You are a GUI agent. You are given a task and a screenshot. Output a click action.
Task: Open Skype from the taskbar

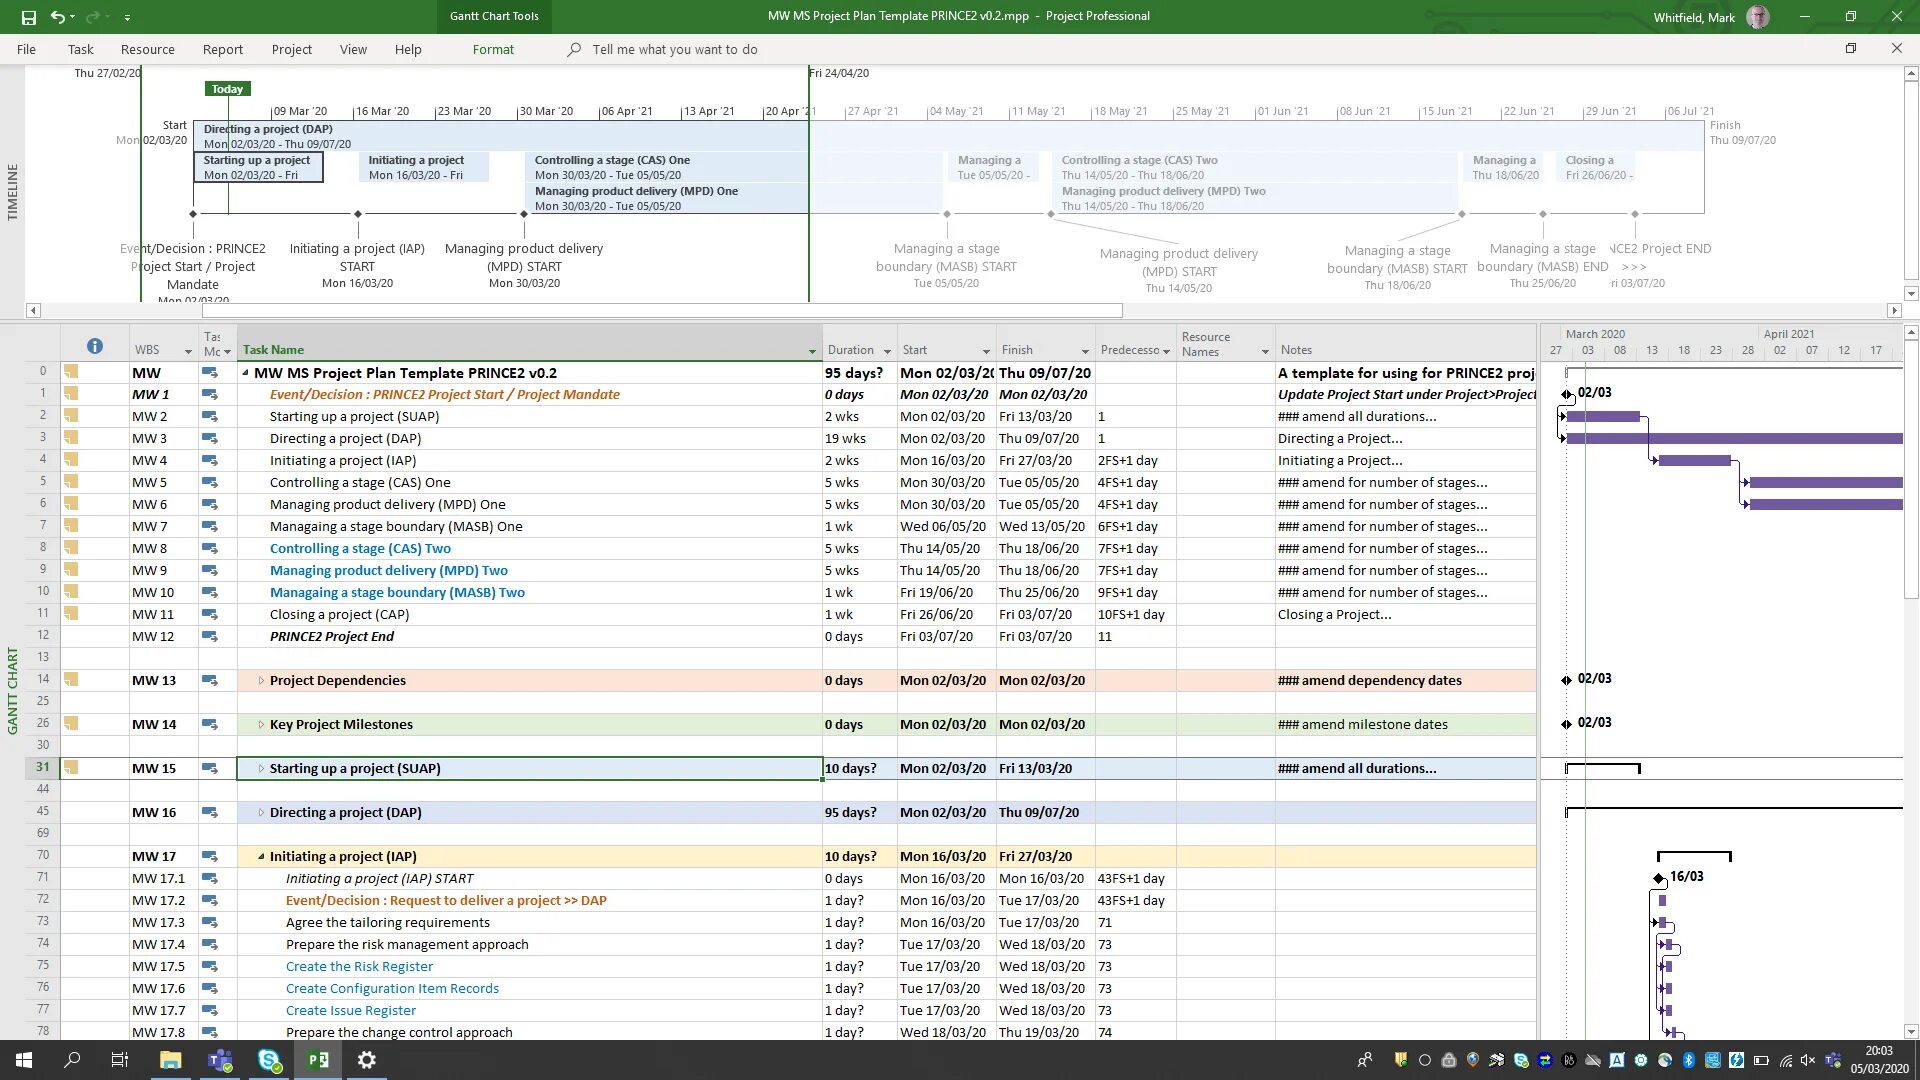pyautogui.click(x=268, y=1059)
